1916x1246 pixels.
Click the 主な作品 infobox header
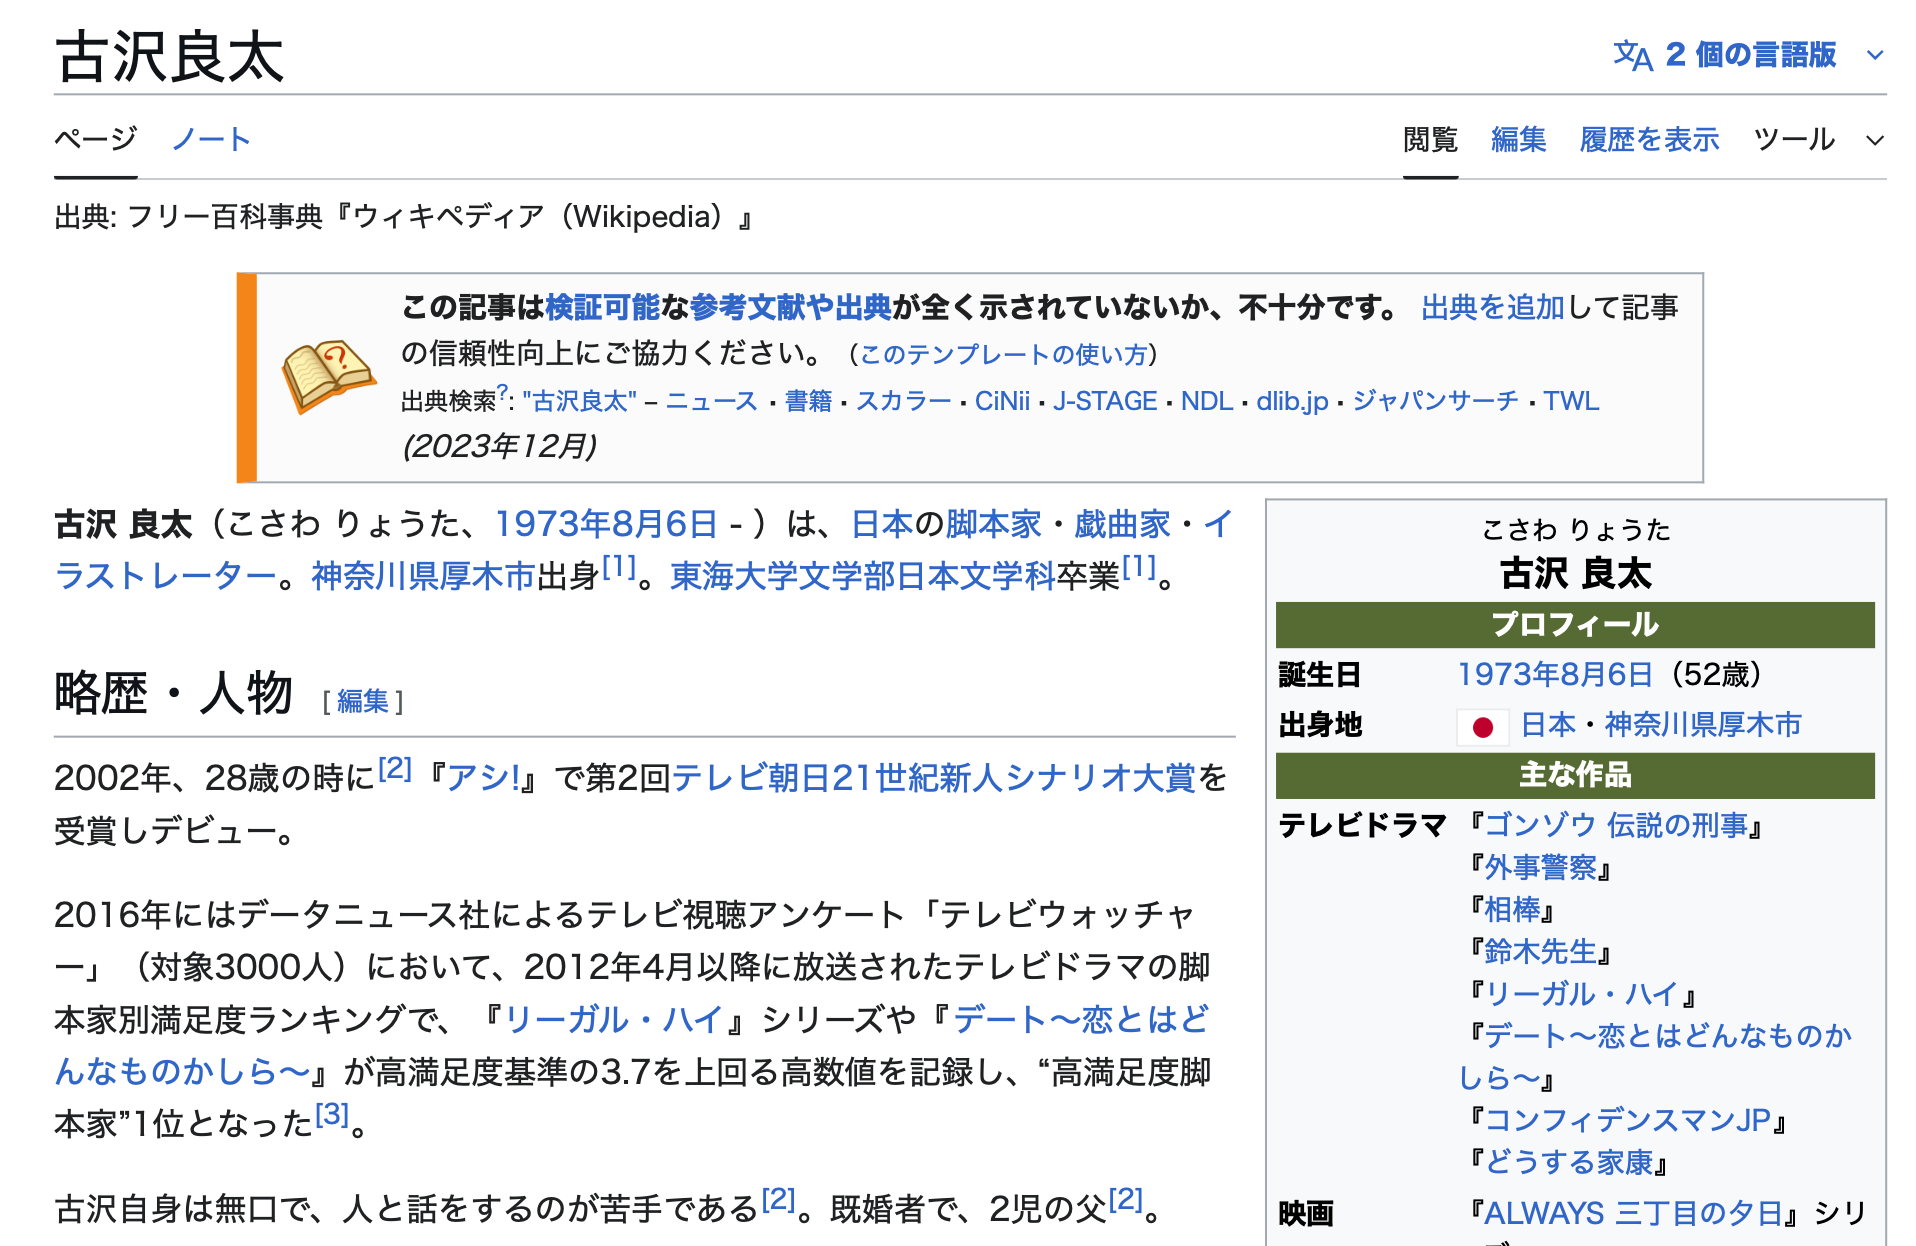(1575, 775)
